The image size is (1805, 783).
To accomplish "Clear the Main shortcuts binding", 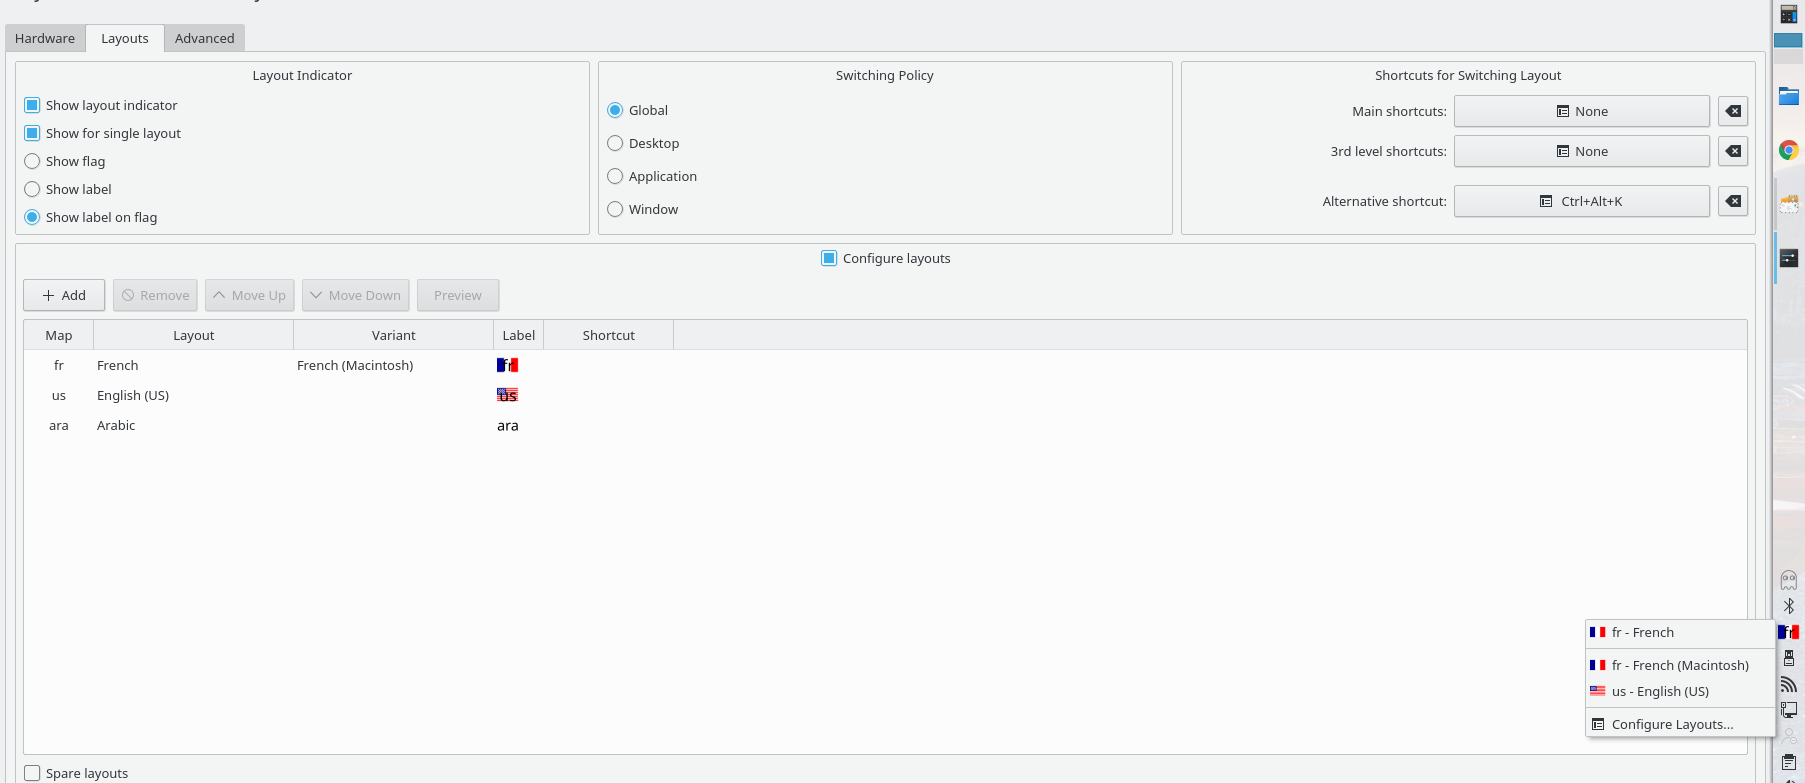I will [1733, 111].
